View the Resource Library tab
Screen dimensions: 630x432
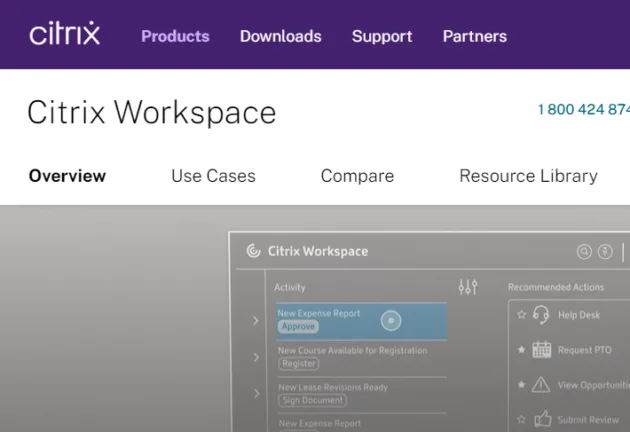click(x=528, y=176)
